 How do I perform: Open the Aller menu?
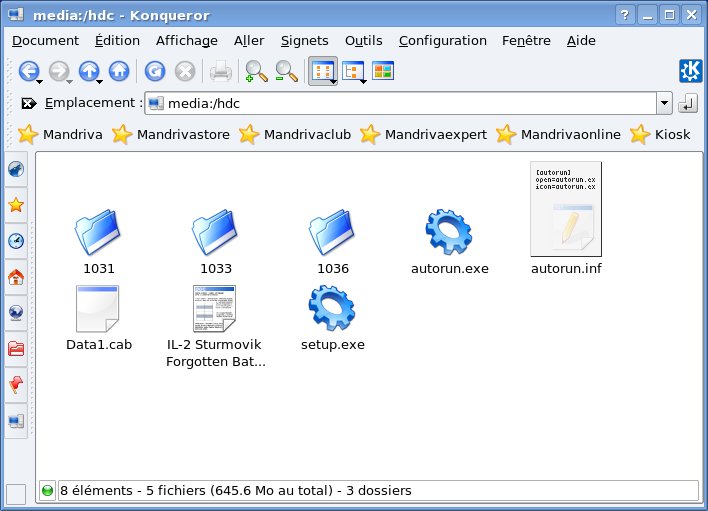point(249,41)
